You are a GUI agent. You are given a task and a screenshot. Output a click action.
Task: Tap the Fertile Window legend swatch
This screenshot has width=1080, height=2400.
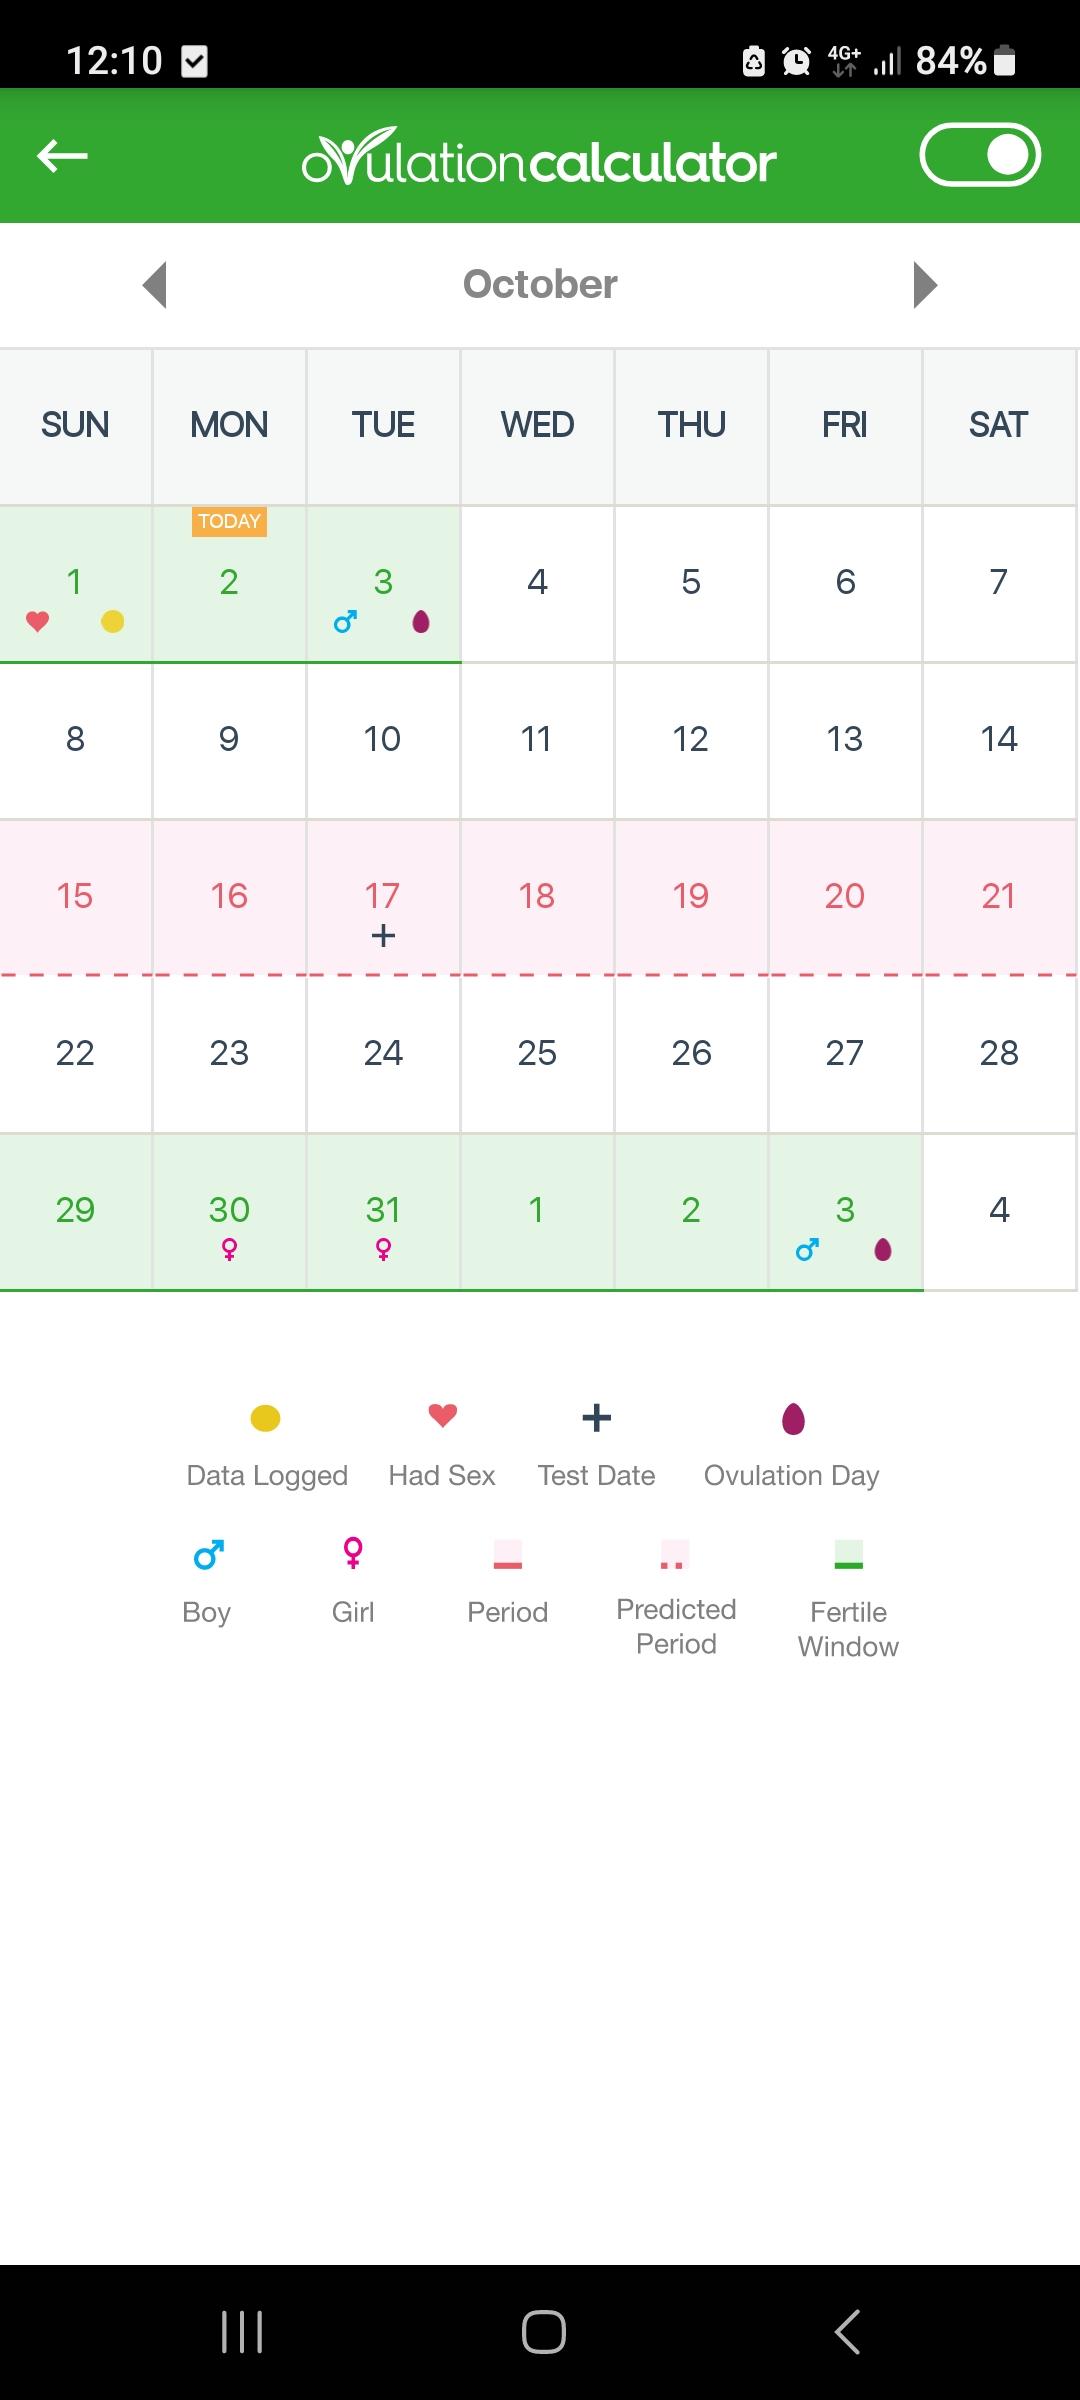[848, 1554]
